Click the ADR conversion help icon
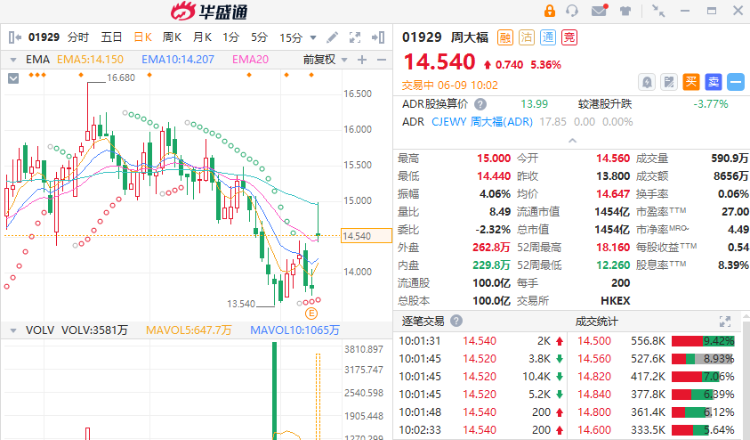Viewport: 750px width, 440px height. [480, 104]
